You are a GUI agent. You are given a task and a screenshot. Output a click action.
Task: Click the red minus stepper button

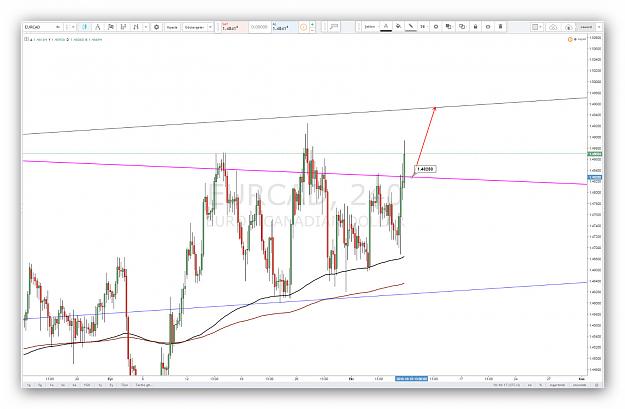click(312, 30)
